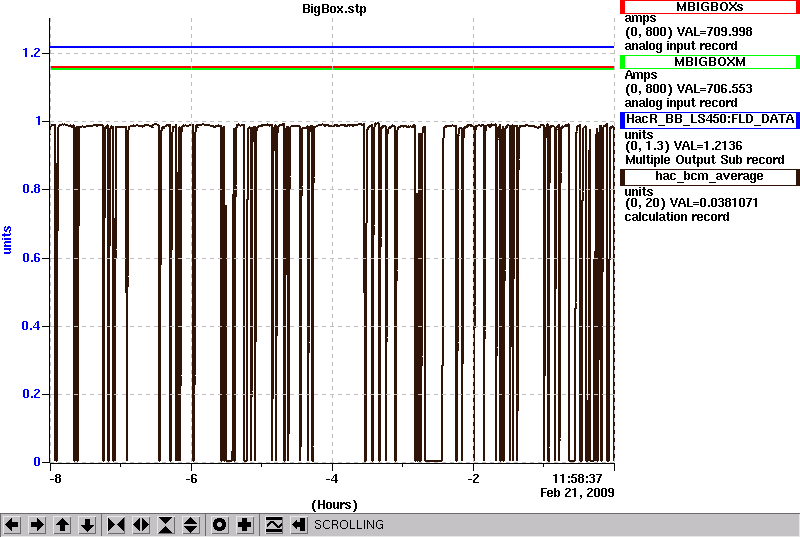
Task: Pan the plot up with the up arrow
Action: click(62, 525)
